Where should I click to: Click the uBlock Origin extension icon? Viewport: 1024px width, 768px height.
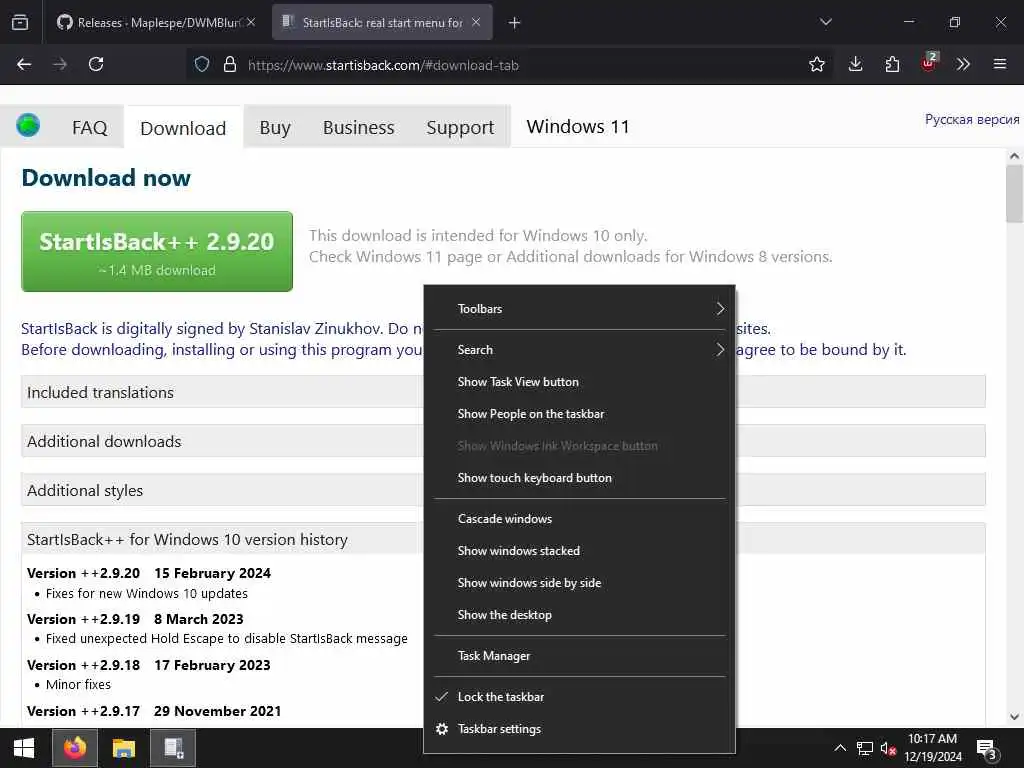(x=929, y=63)
